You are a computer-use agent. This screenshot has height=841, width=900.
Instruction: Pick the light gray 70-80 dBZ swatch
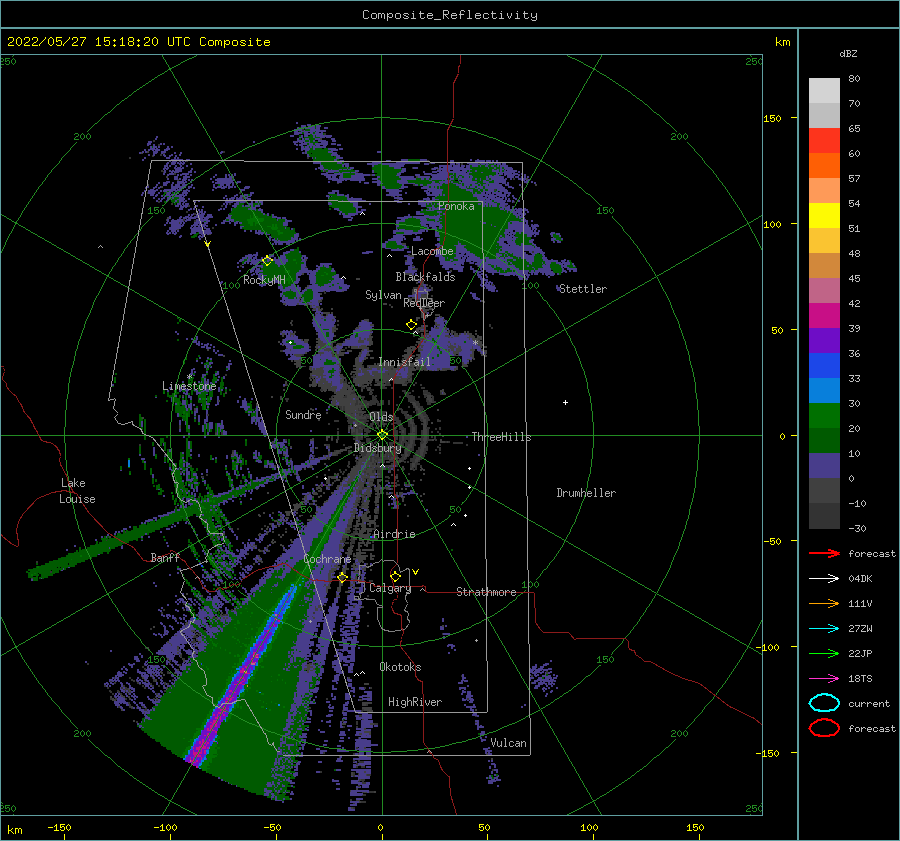point(824,90)
